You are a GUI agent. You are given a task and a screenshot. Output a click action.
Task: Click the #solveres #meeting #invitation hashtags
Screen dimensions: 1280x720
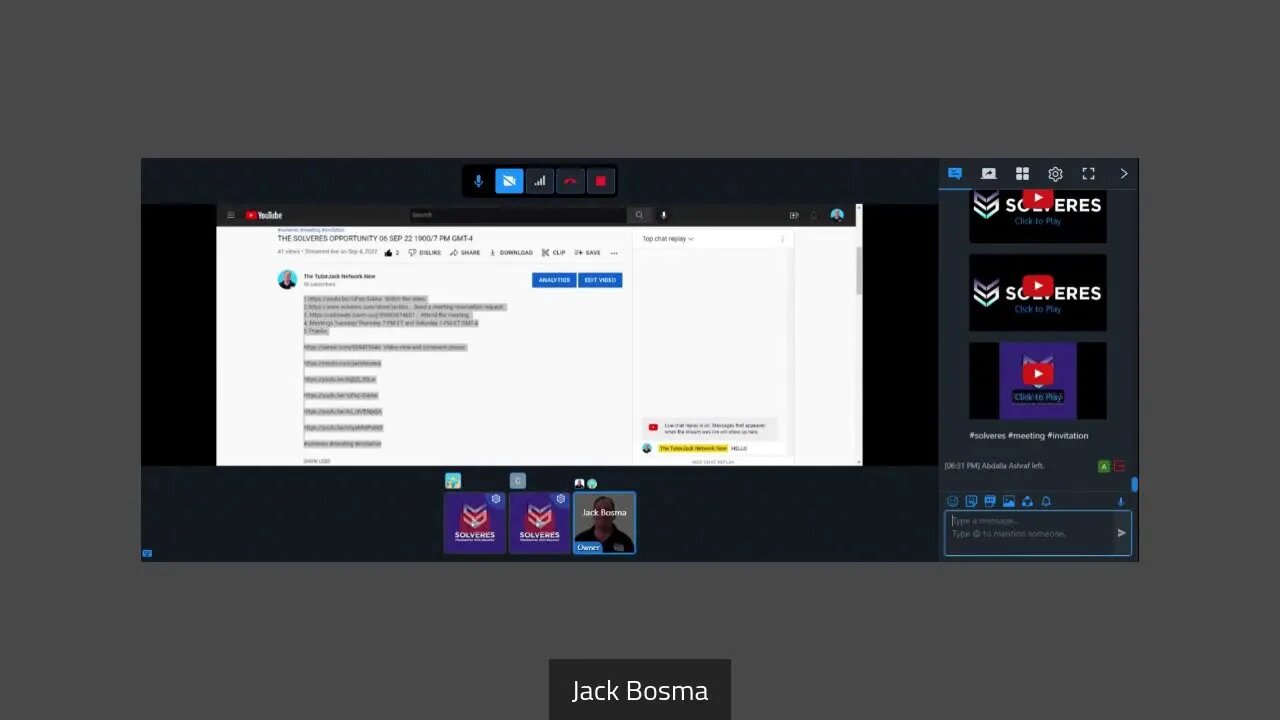point(1029,436)
